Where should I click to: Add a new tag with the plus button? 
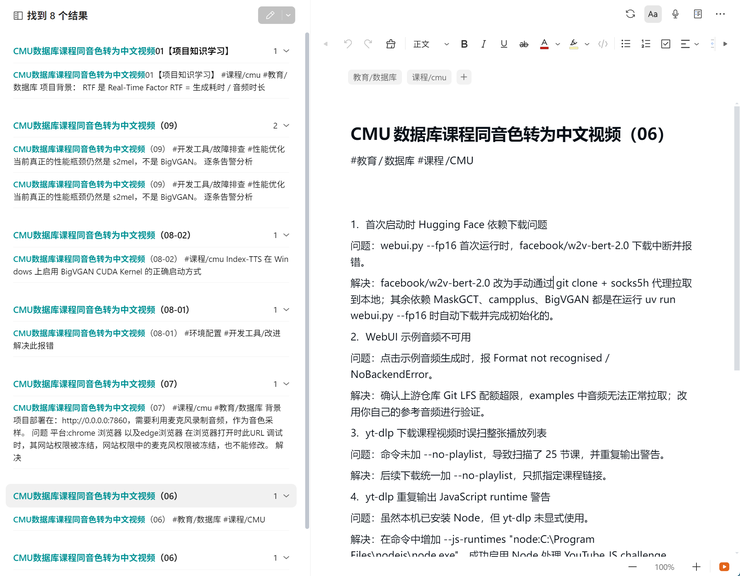coord(464,77)
